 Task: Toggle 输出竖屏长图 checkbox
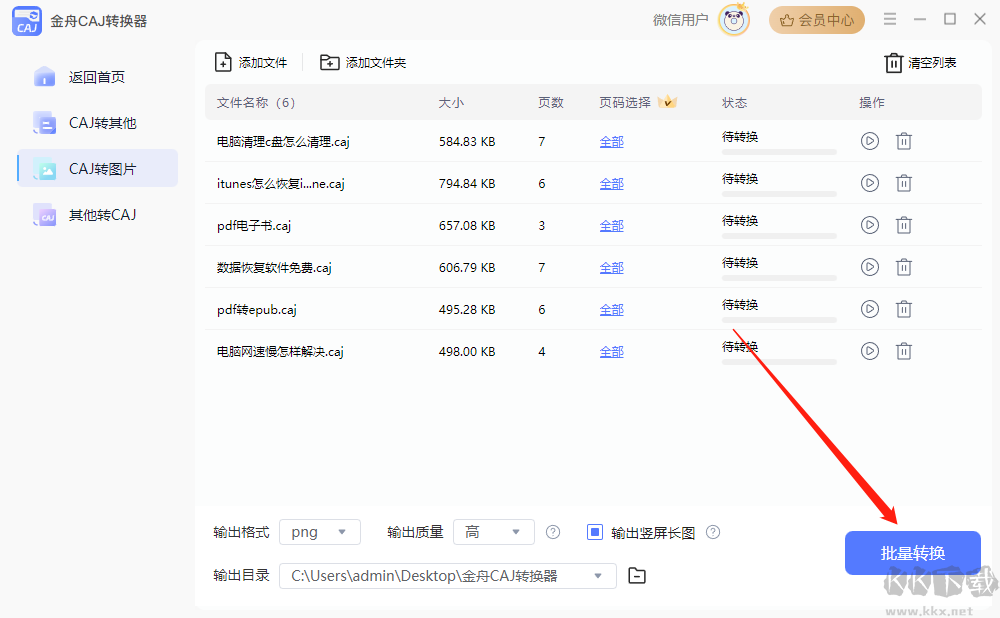[594, 532]
